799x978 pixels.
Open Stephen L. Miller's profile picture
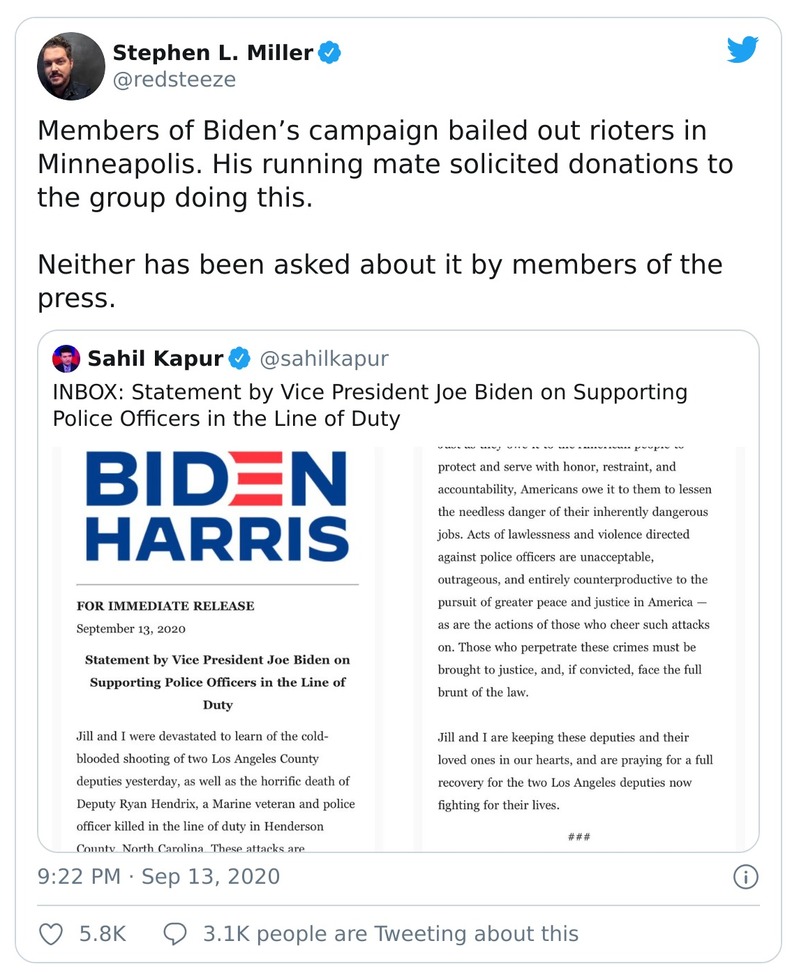click(71, 65)
